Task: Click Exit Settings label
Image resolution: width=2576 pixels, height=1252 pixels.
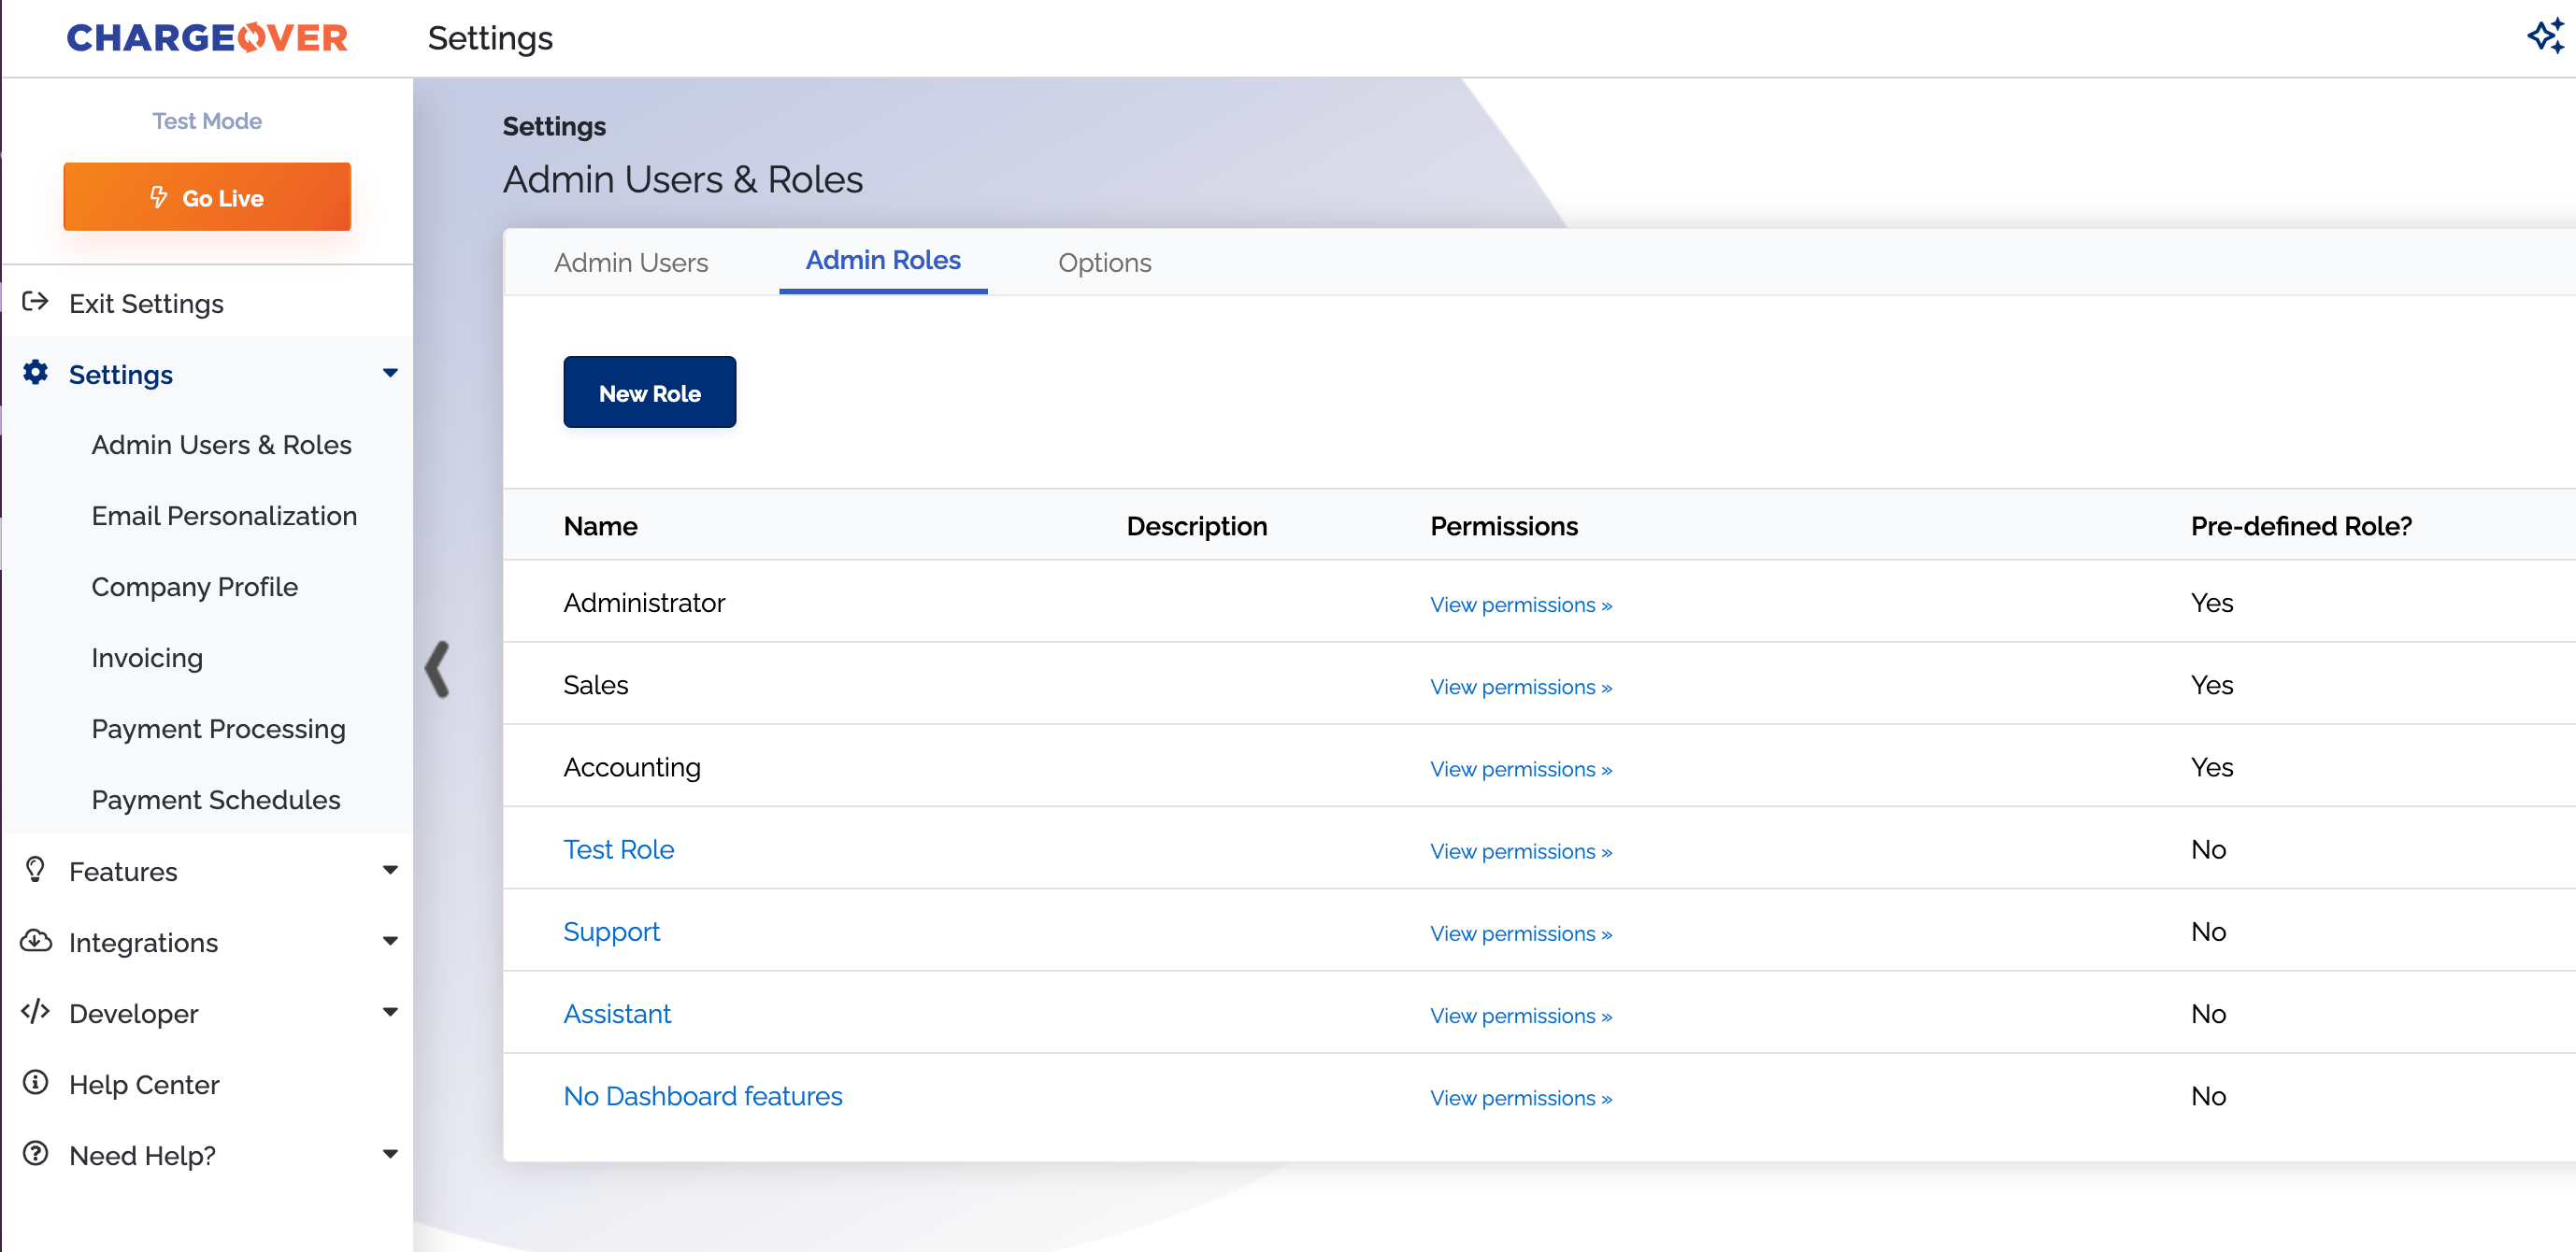Action: pos(146,304)
